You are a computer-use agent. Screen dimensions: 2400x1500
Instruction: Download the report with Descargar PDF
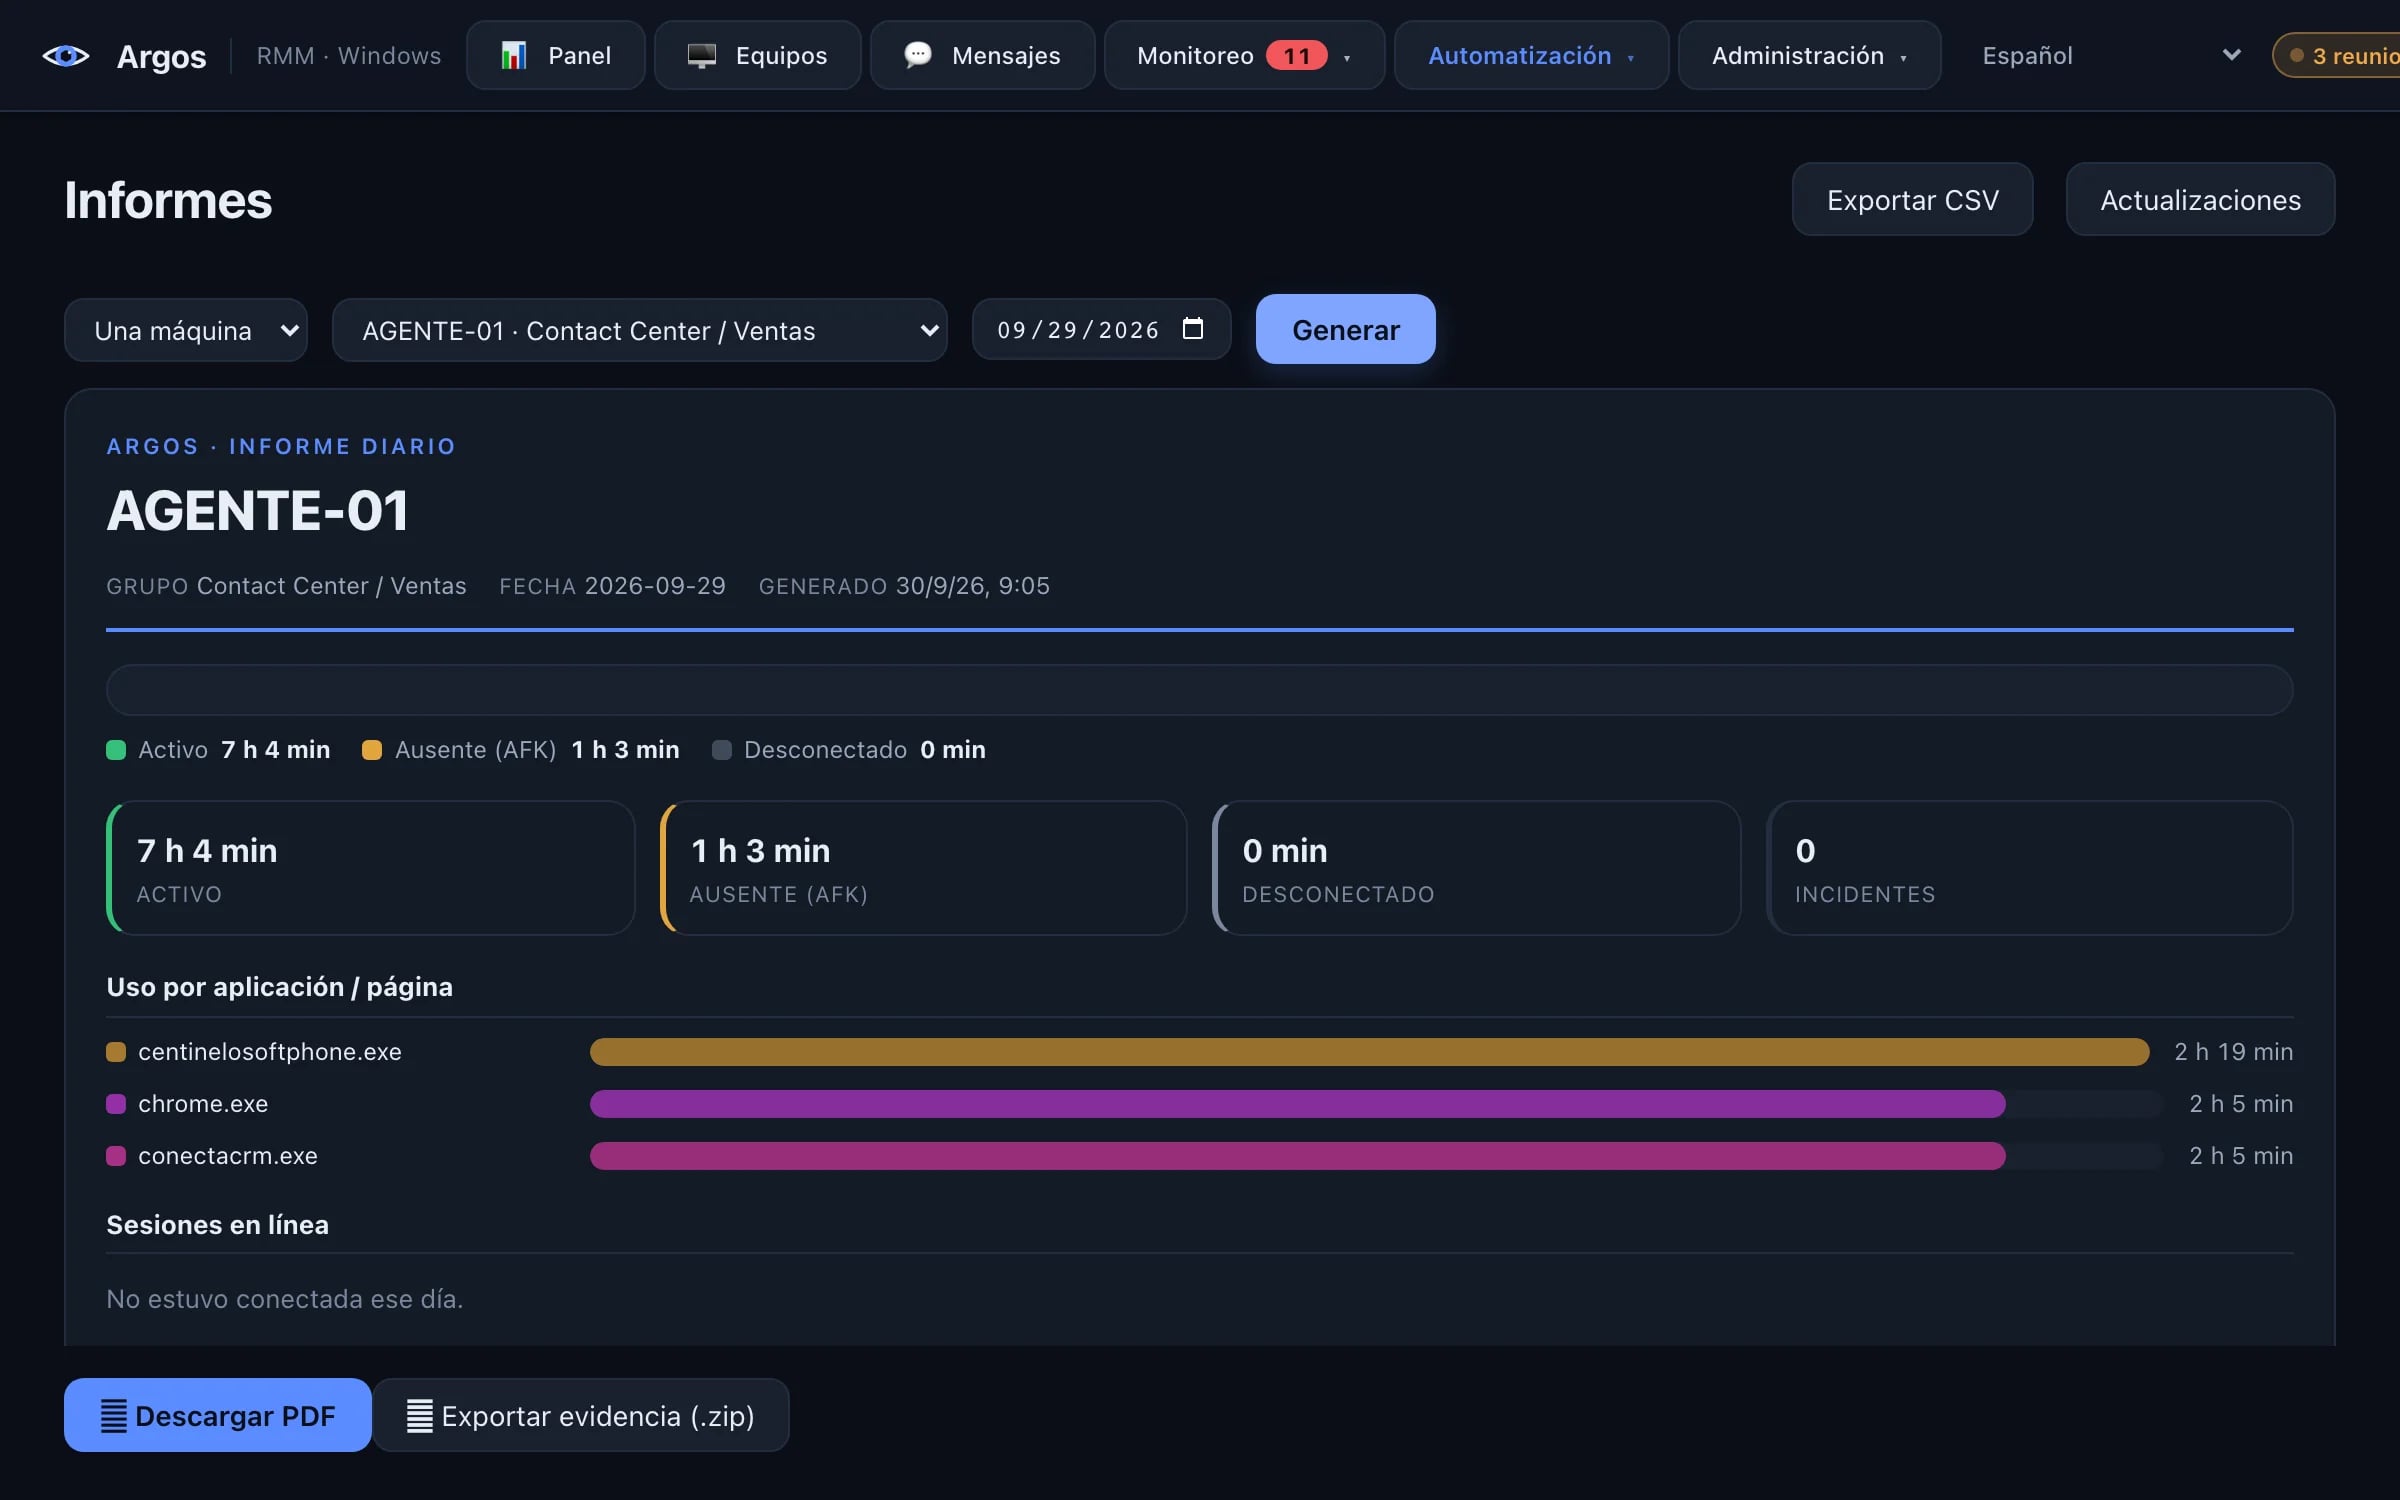pyautogui.click(x=218, y=1415)
